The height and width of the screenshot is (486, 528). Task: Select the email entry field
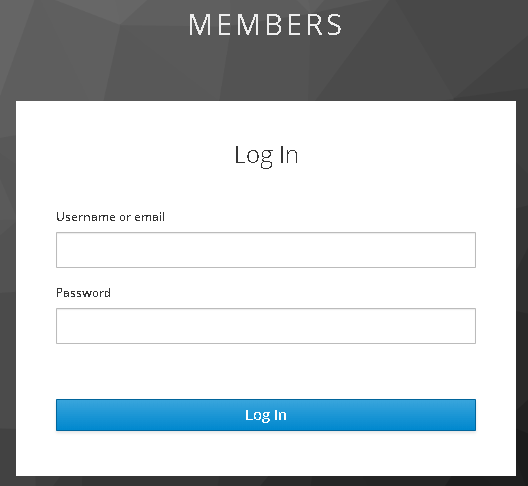tap(266, 250)
